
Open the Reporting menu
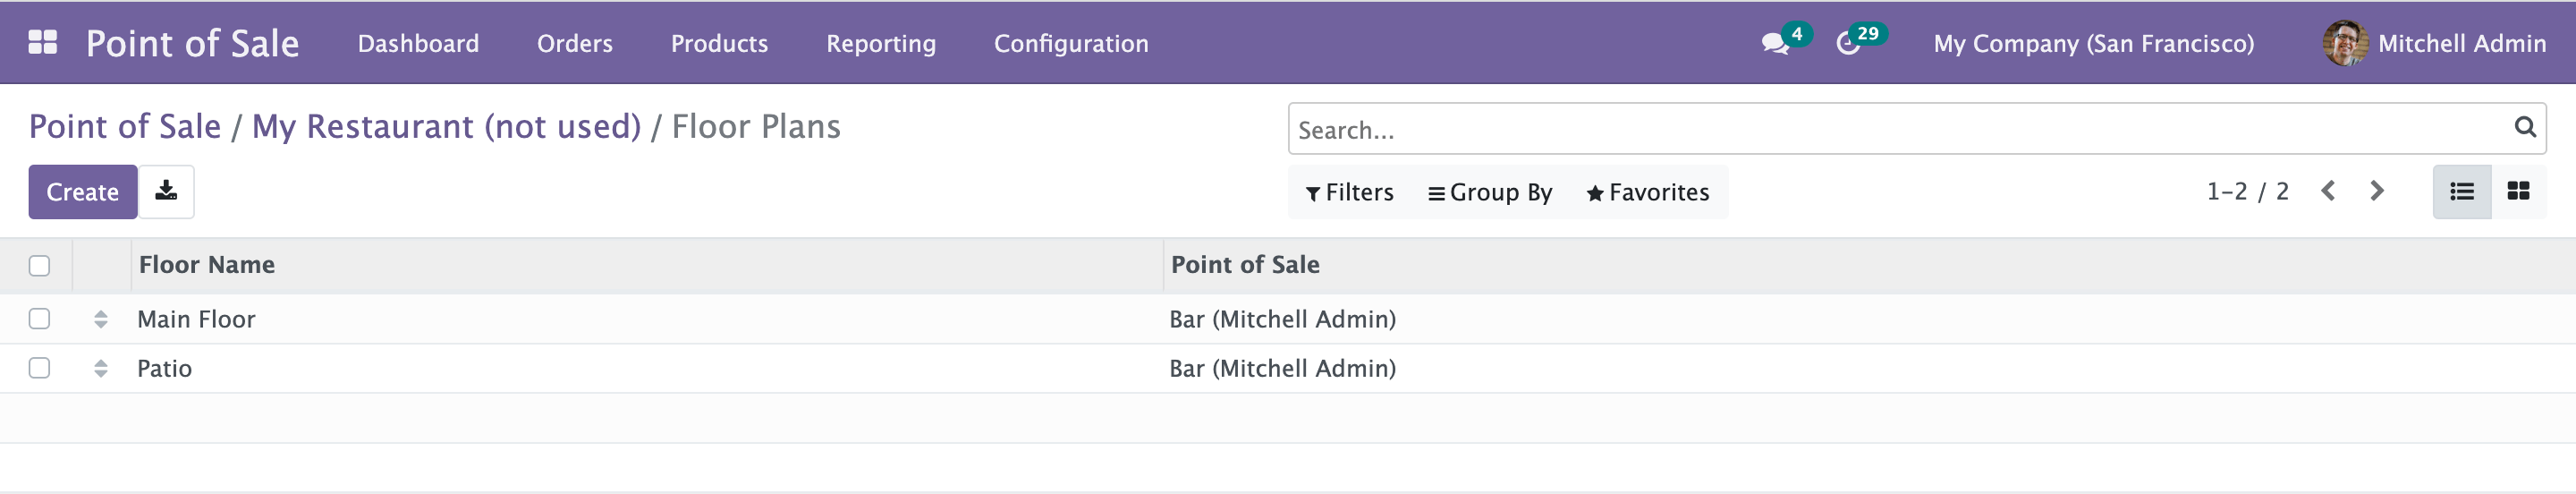pyautogui.click(x=880, y=44)
